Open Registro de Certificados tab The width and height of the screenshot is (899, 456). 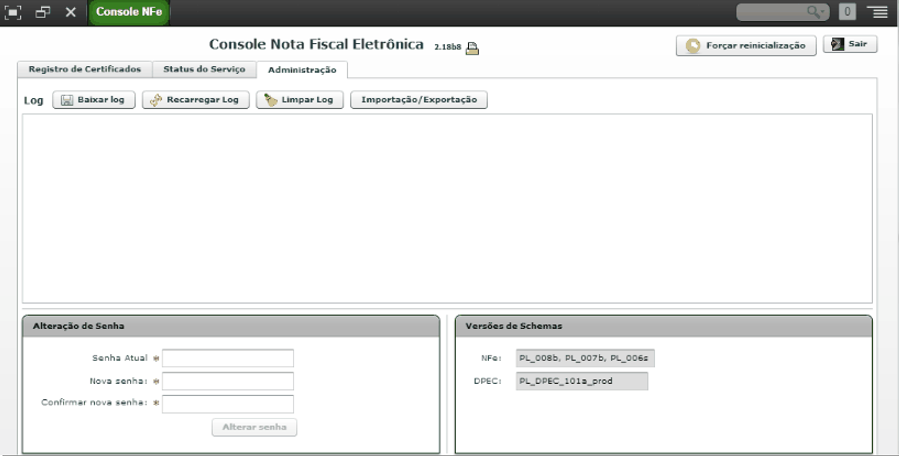(85, 69)
